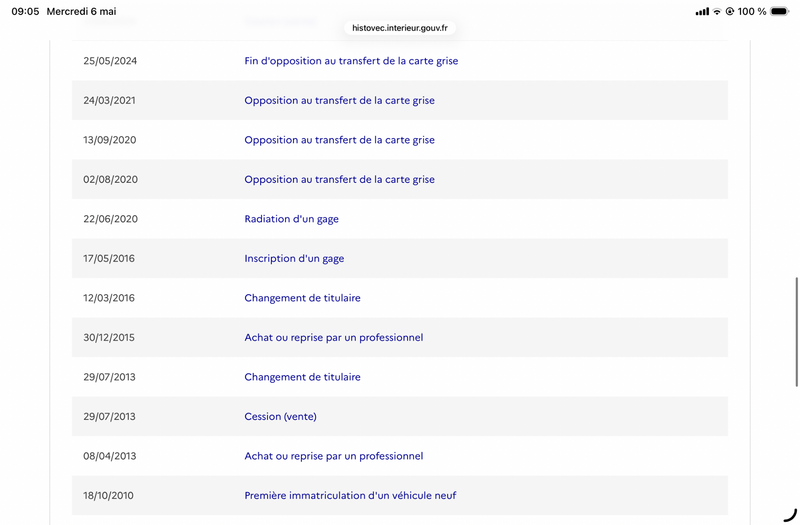This screenshot has height=525, width=800.
Task: Open the 12/03/2016 Changement de titulaire entry
Action: point(302,298)
